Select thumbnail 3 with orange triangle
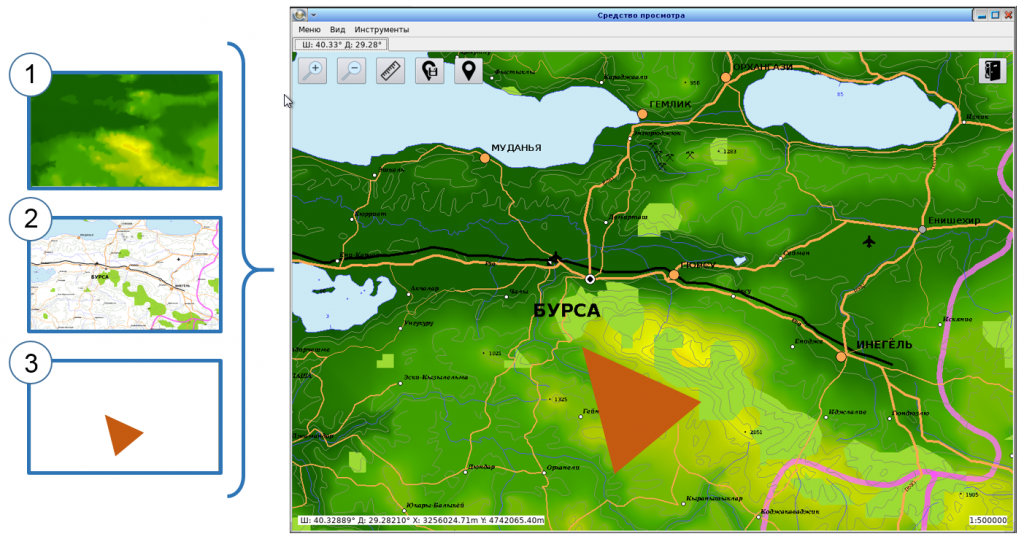The width and height of the screenshot is (1024, 539). (125, 417)
